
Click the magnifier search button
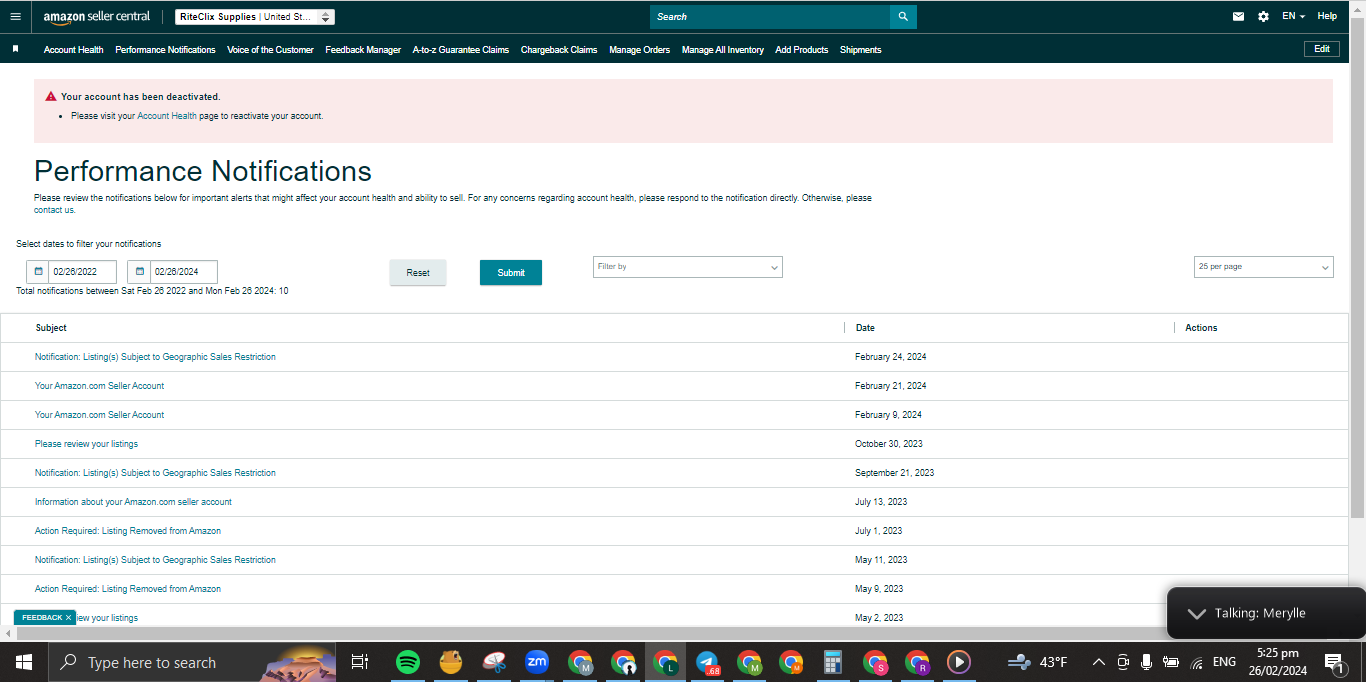tap(903, 17)
